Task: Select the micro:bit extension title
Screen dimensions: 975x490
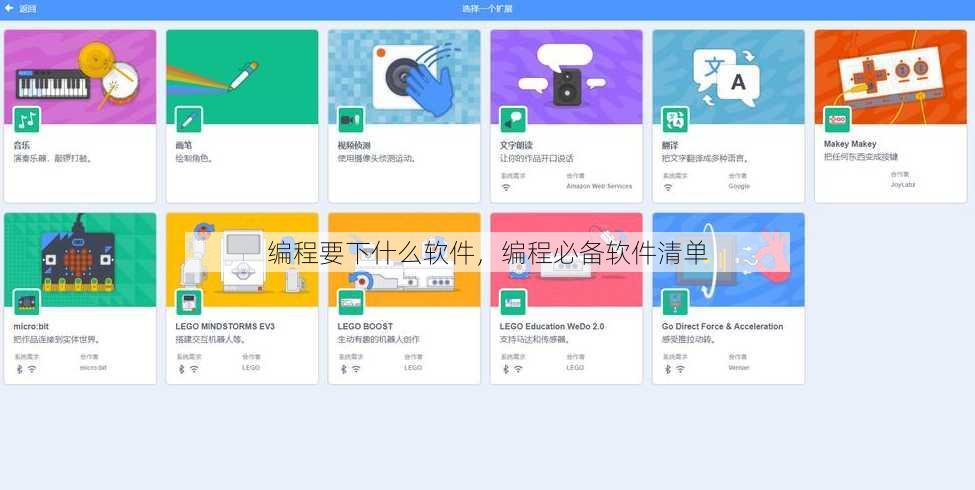Action: click(31, 326)
